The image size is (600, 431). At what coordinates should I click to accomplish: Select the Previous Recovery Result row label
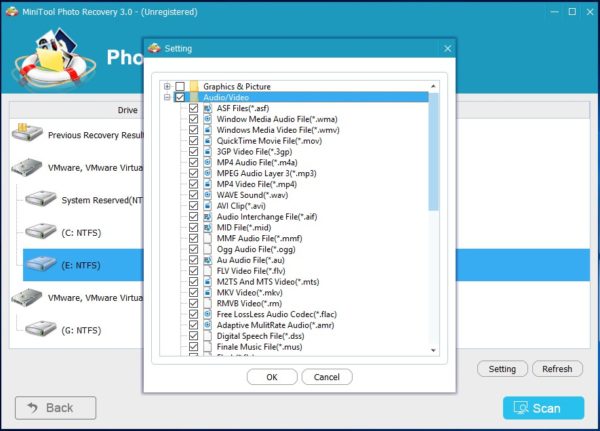coord(95,135)
